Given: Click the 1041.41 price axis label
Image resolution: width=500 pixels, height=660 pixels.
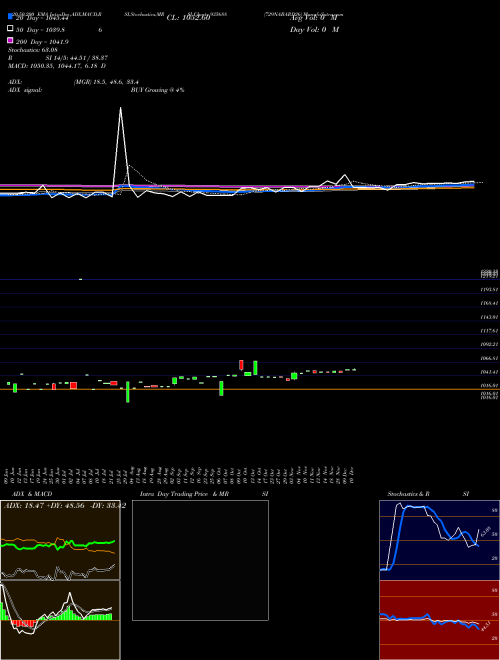Looking at the screenshot, I should click(489, 372).
